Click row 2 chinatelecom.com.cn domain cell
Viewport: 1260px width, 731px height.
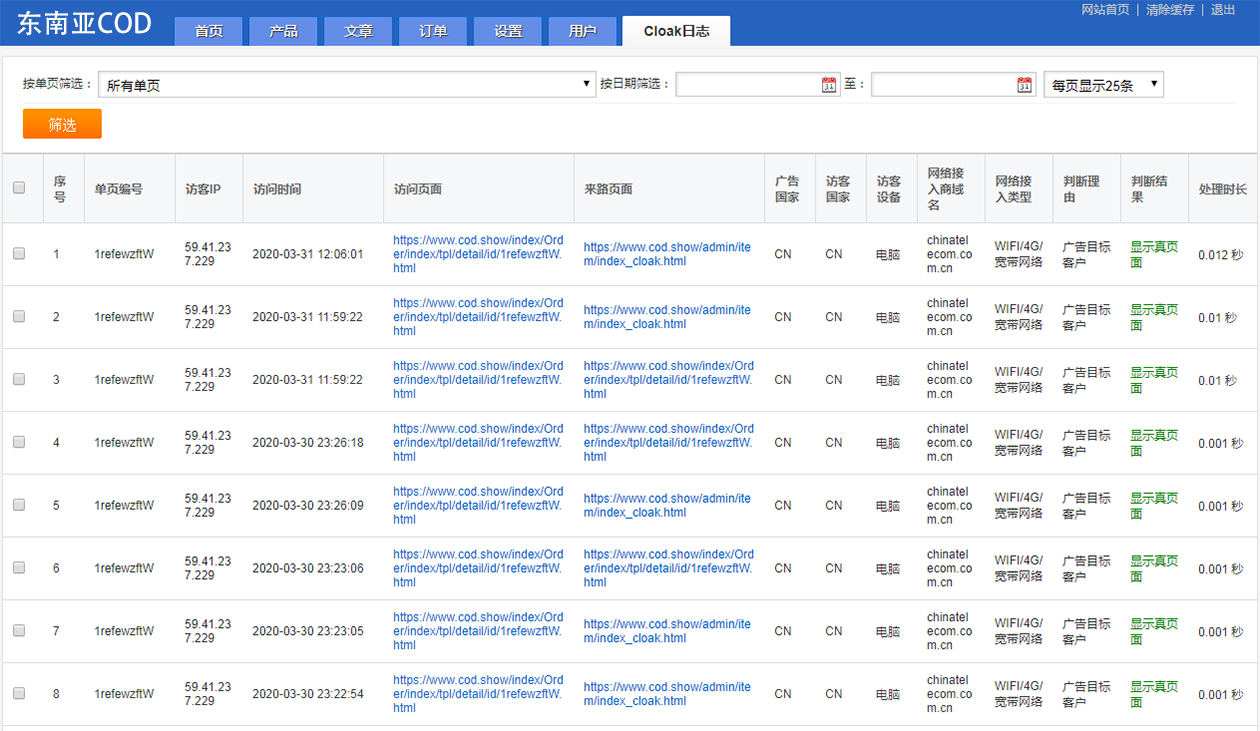949,316
